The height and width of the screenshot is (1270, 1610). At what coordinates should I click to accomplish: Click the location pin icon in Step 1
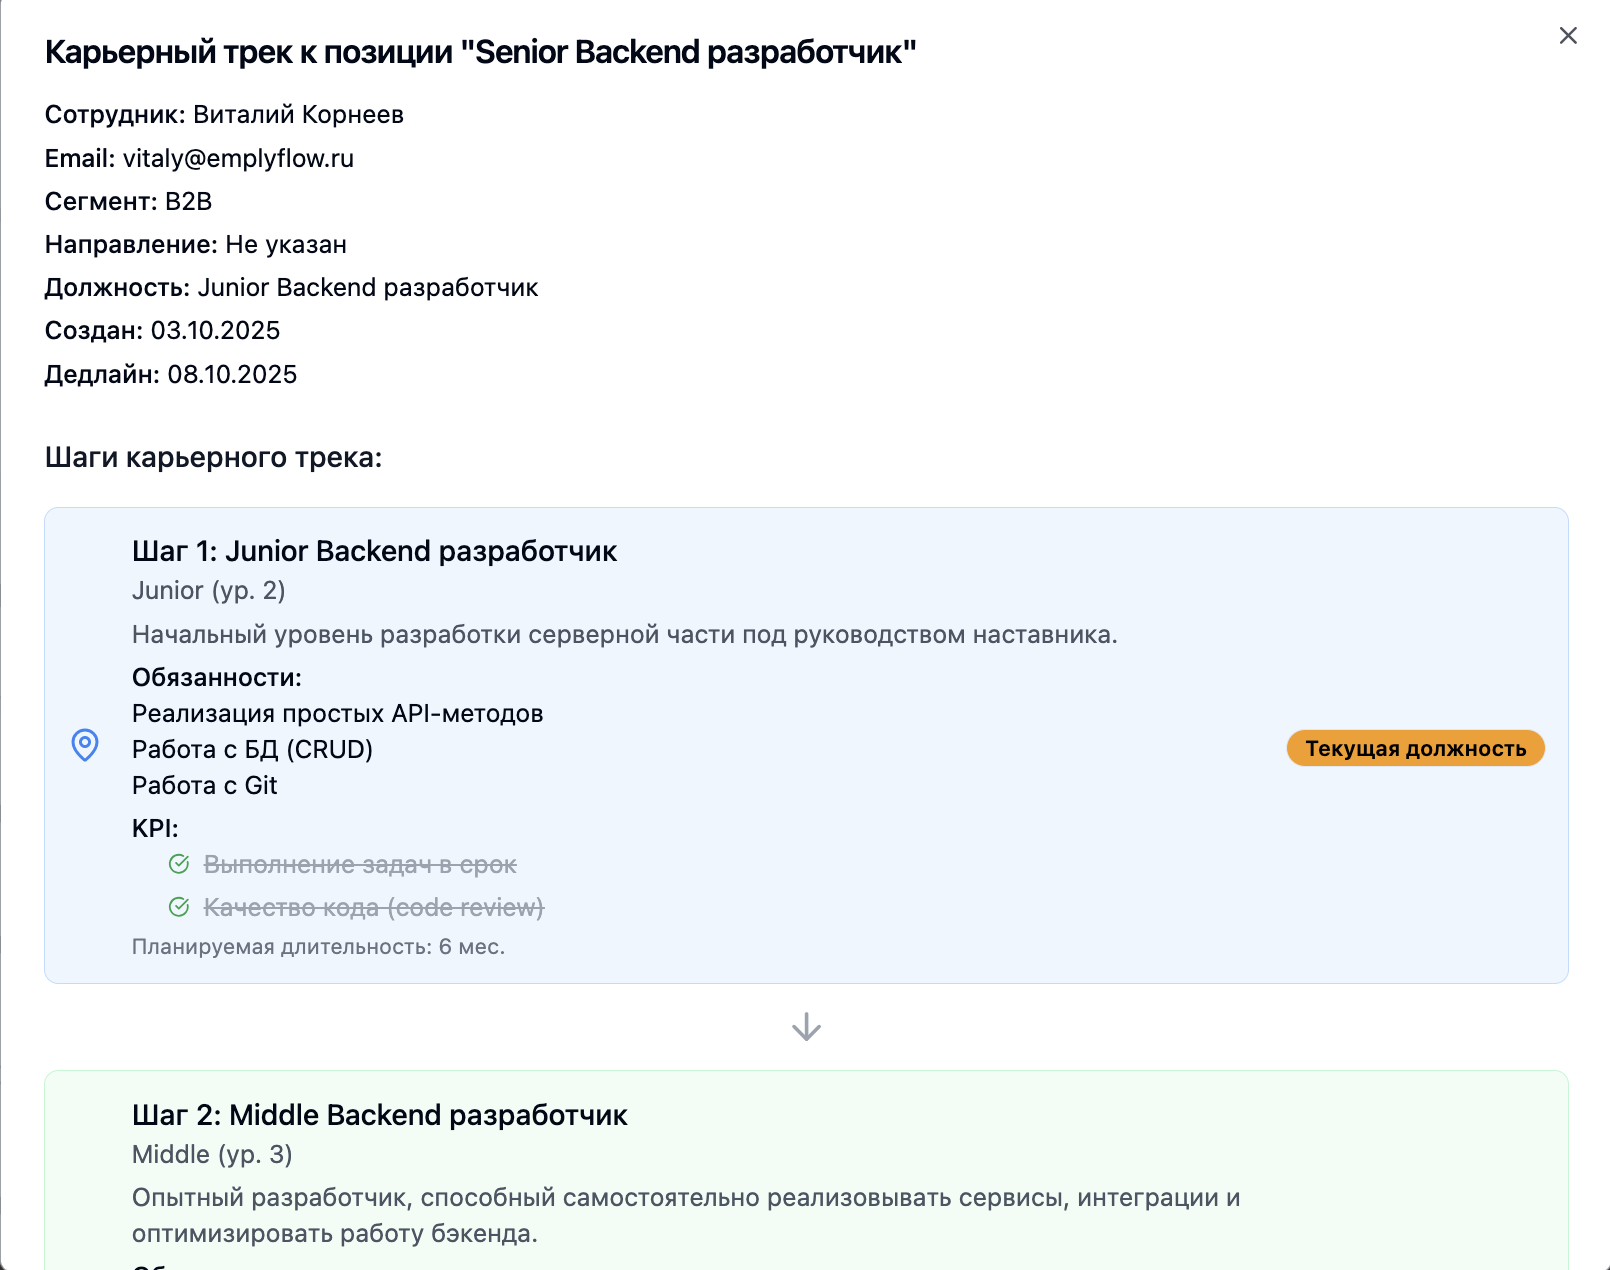[x=85, y=745]
